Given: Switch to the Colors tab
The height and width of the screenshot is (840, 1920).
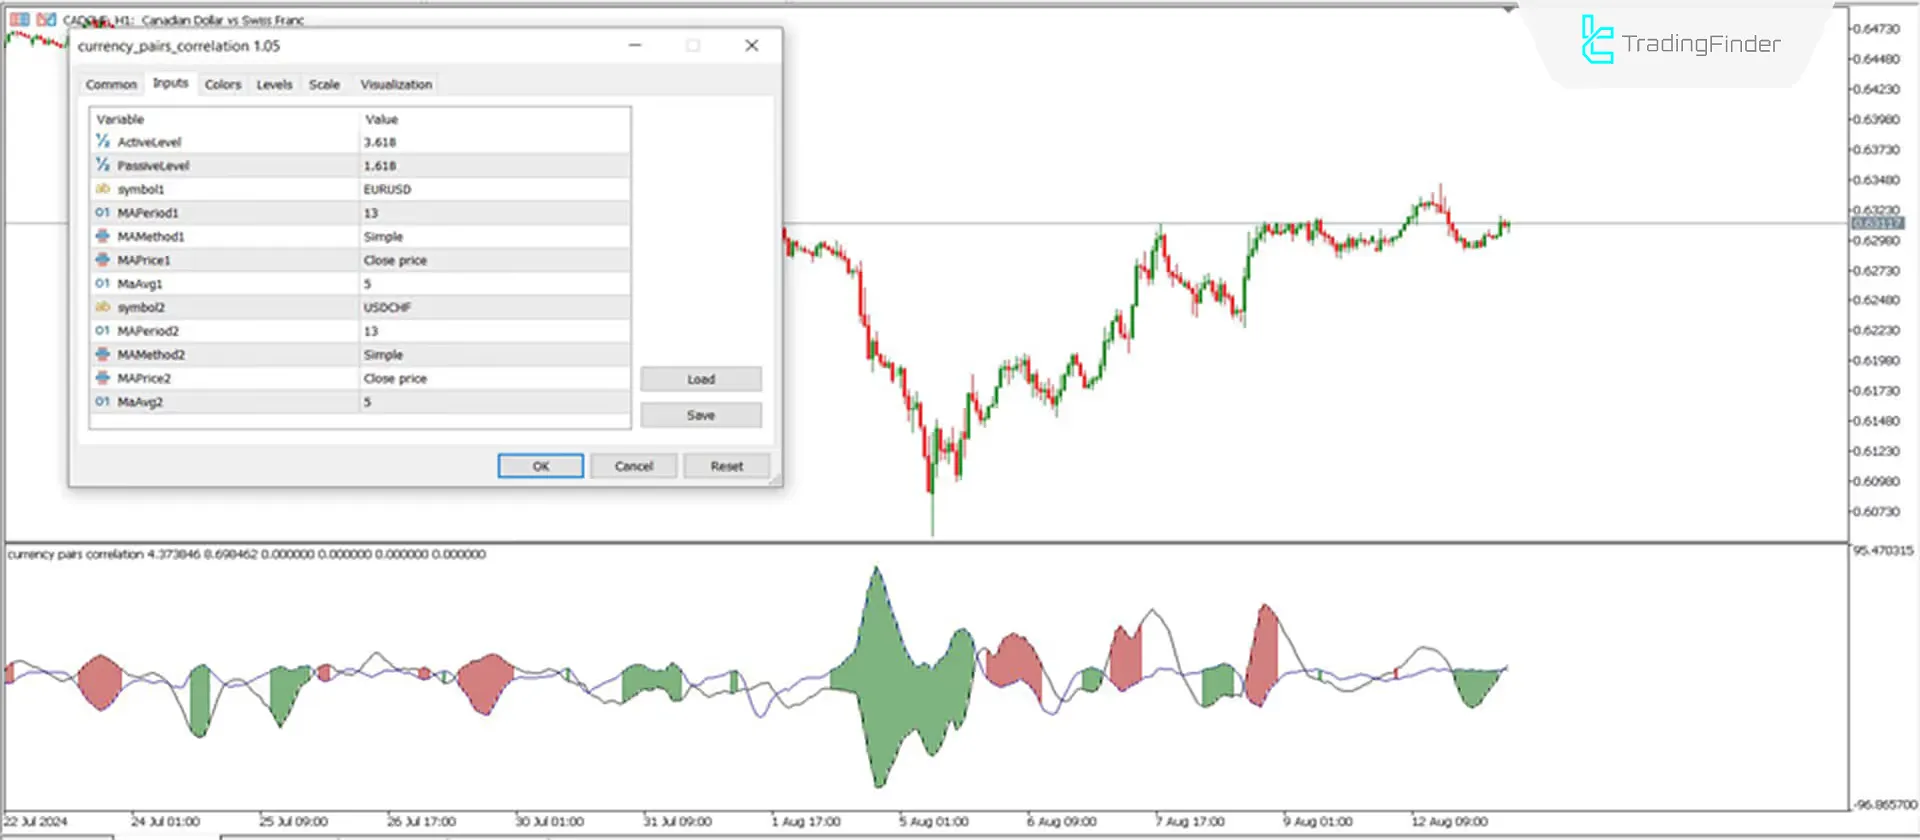Looking at the screenshot, I should [223, 85].
